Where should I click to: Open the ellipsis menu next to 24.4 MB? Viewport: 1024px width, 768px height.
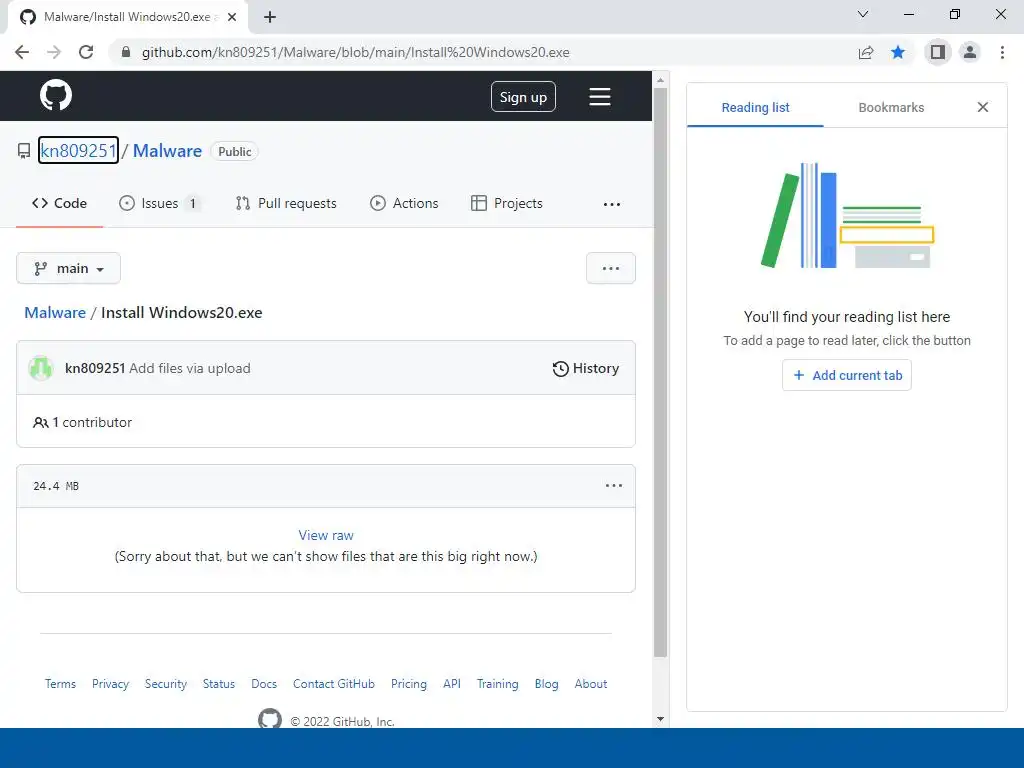pos(613,485)
